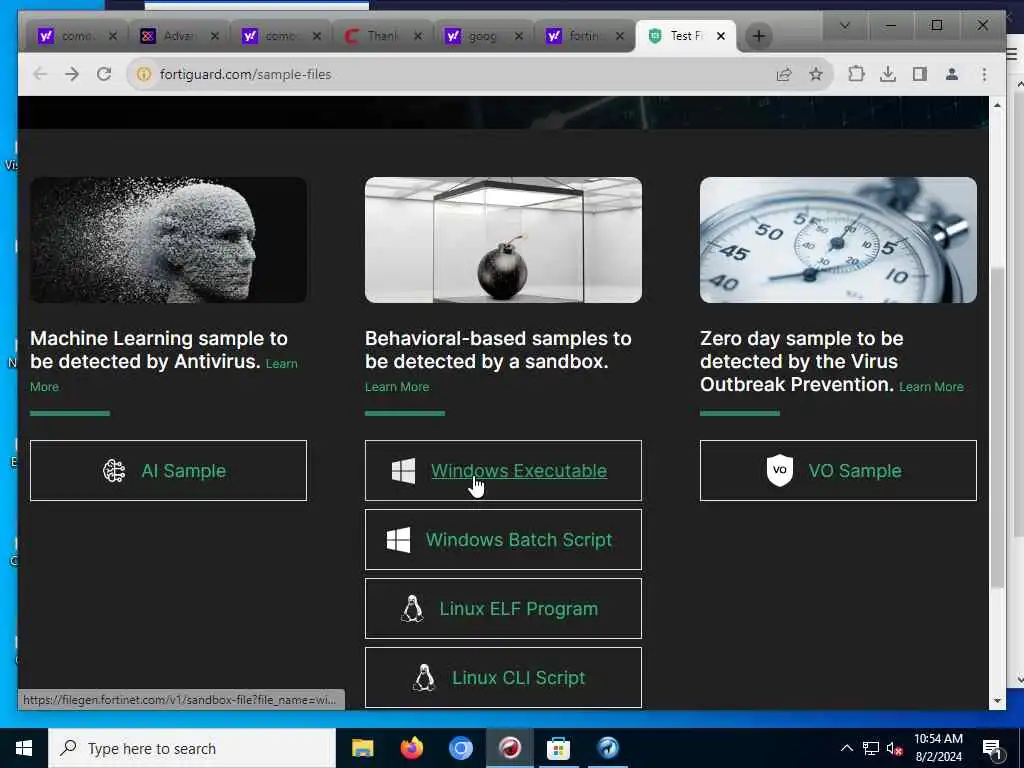1024x768 pixels.
Task: Click the penguin icon beside Linux CLI Script
Action: click(424, 678)
